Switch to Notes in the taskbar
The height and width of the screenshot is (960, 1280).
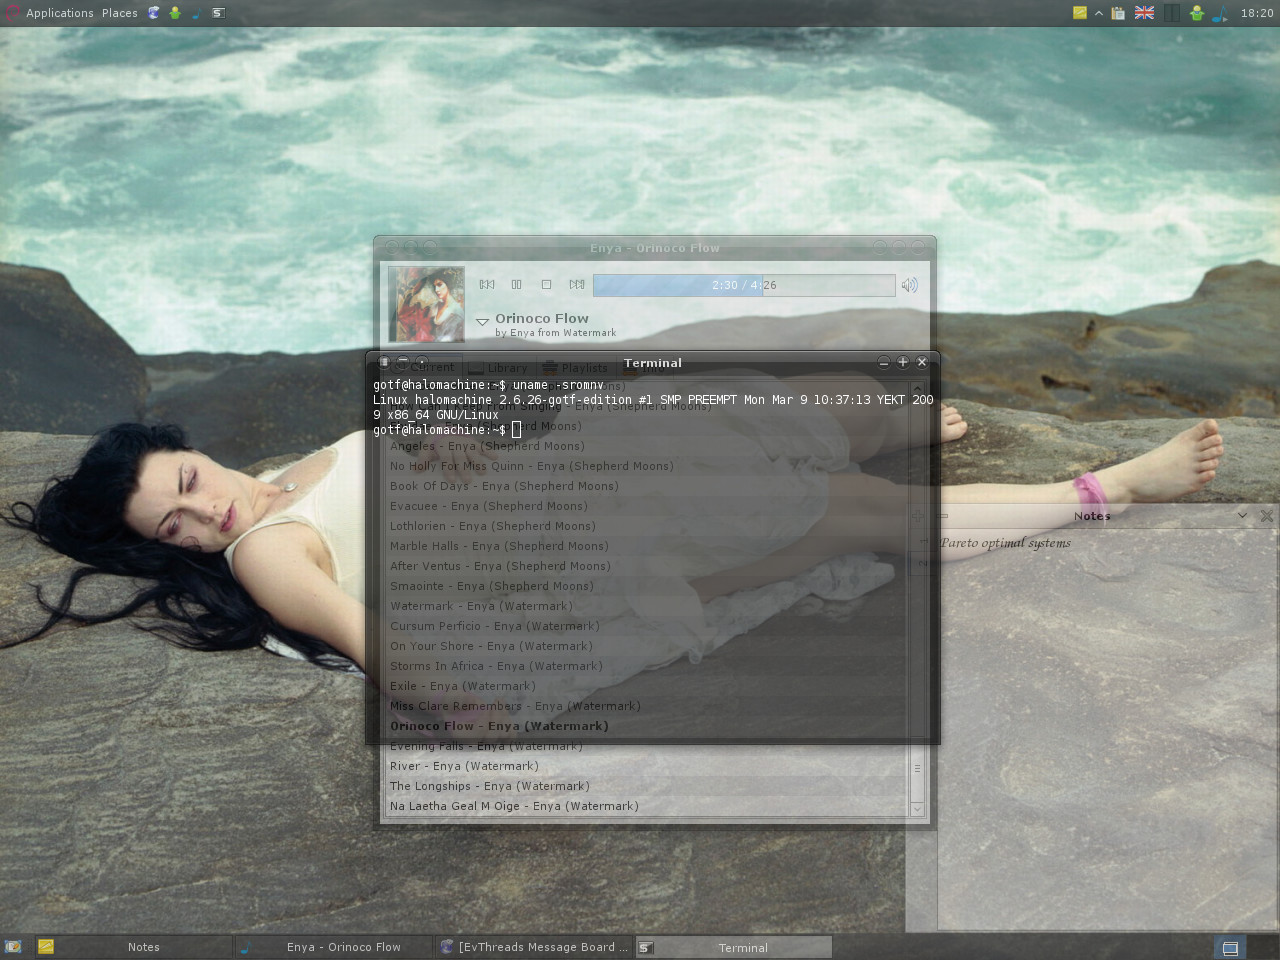[133, 947]
